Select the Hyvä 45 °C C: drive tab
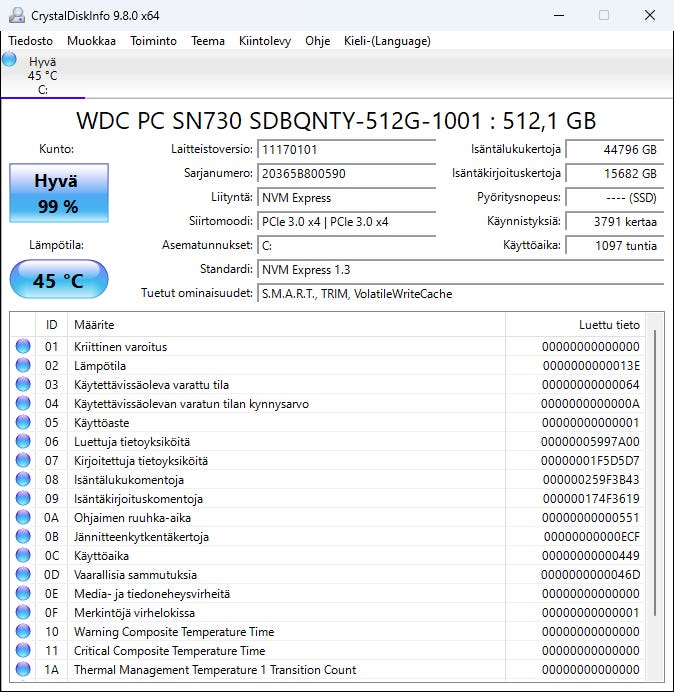The image size is (674, 692). click(43, 75)
